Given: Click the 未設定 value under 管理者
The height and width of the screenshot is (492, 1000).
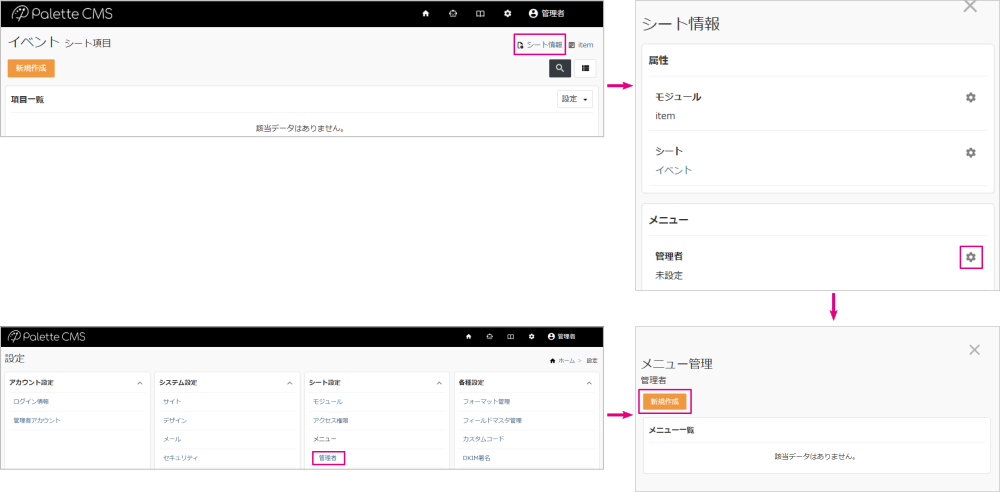Looking at the screenshot, I should click(669, 276).
